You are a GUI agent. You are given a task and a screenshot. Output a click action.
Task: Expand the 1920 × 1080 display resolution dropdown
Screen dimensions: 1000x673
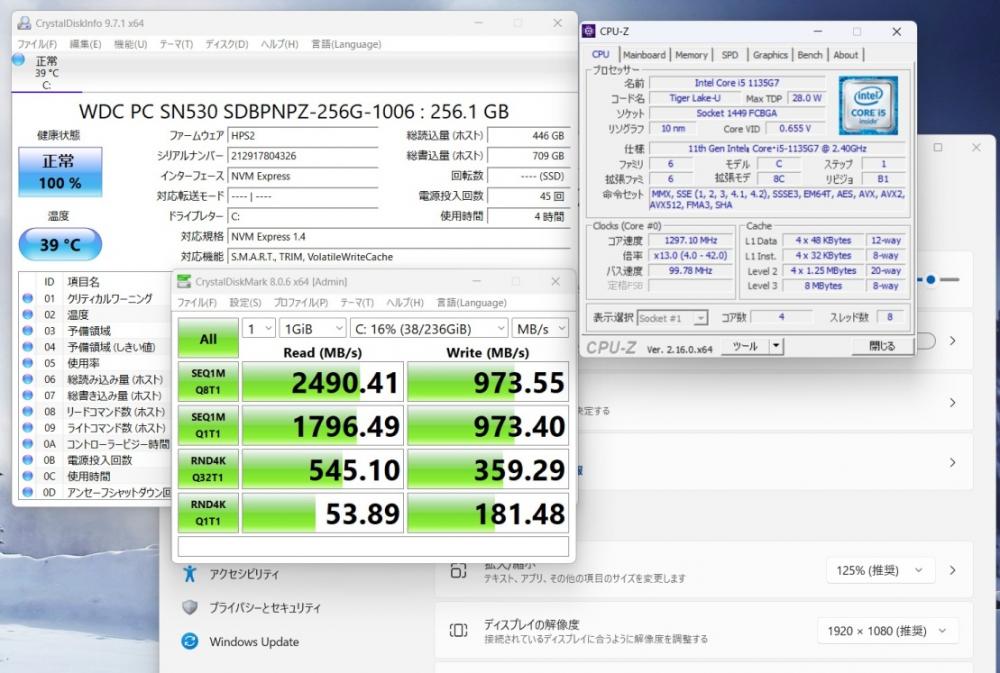pyautogui.click(x=887, y=631)
